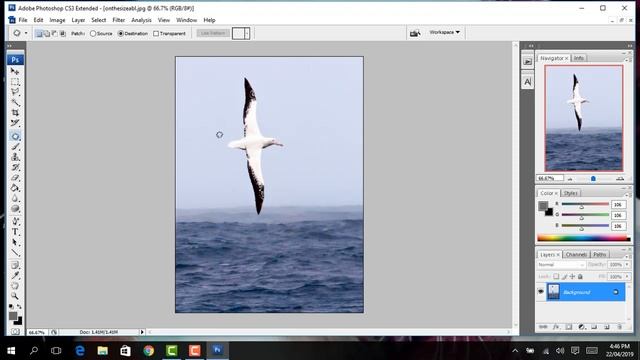Open the pattern picker dropdown arrow
Image resolution: width=640 pixels, height=360 pixels.
pos(247,33)
